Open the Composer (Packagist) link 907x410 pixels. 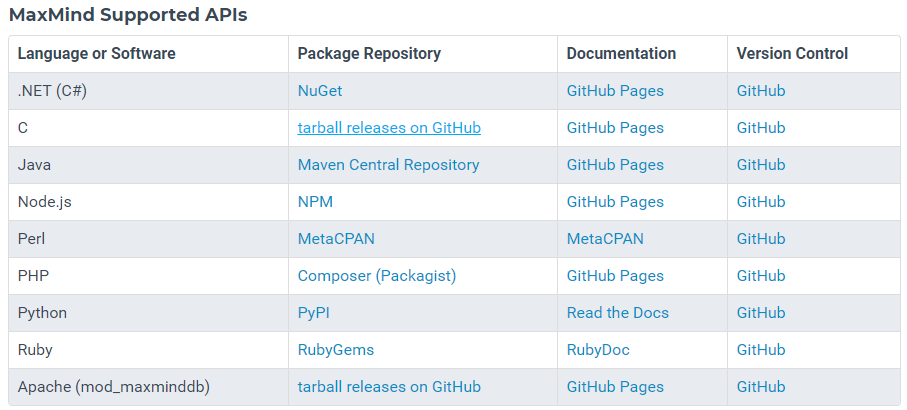377,276
